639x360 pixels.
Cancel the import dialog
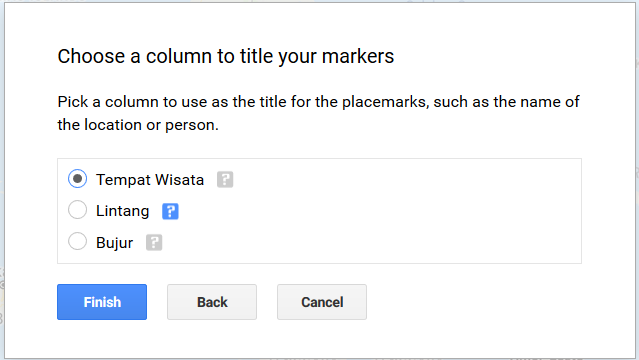tap(322, 302)
